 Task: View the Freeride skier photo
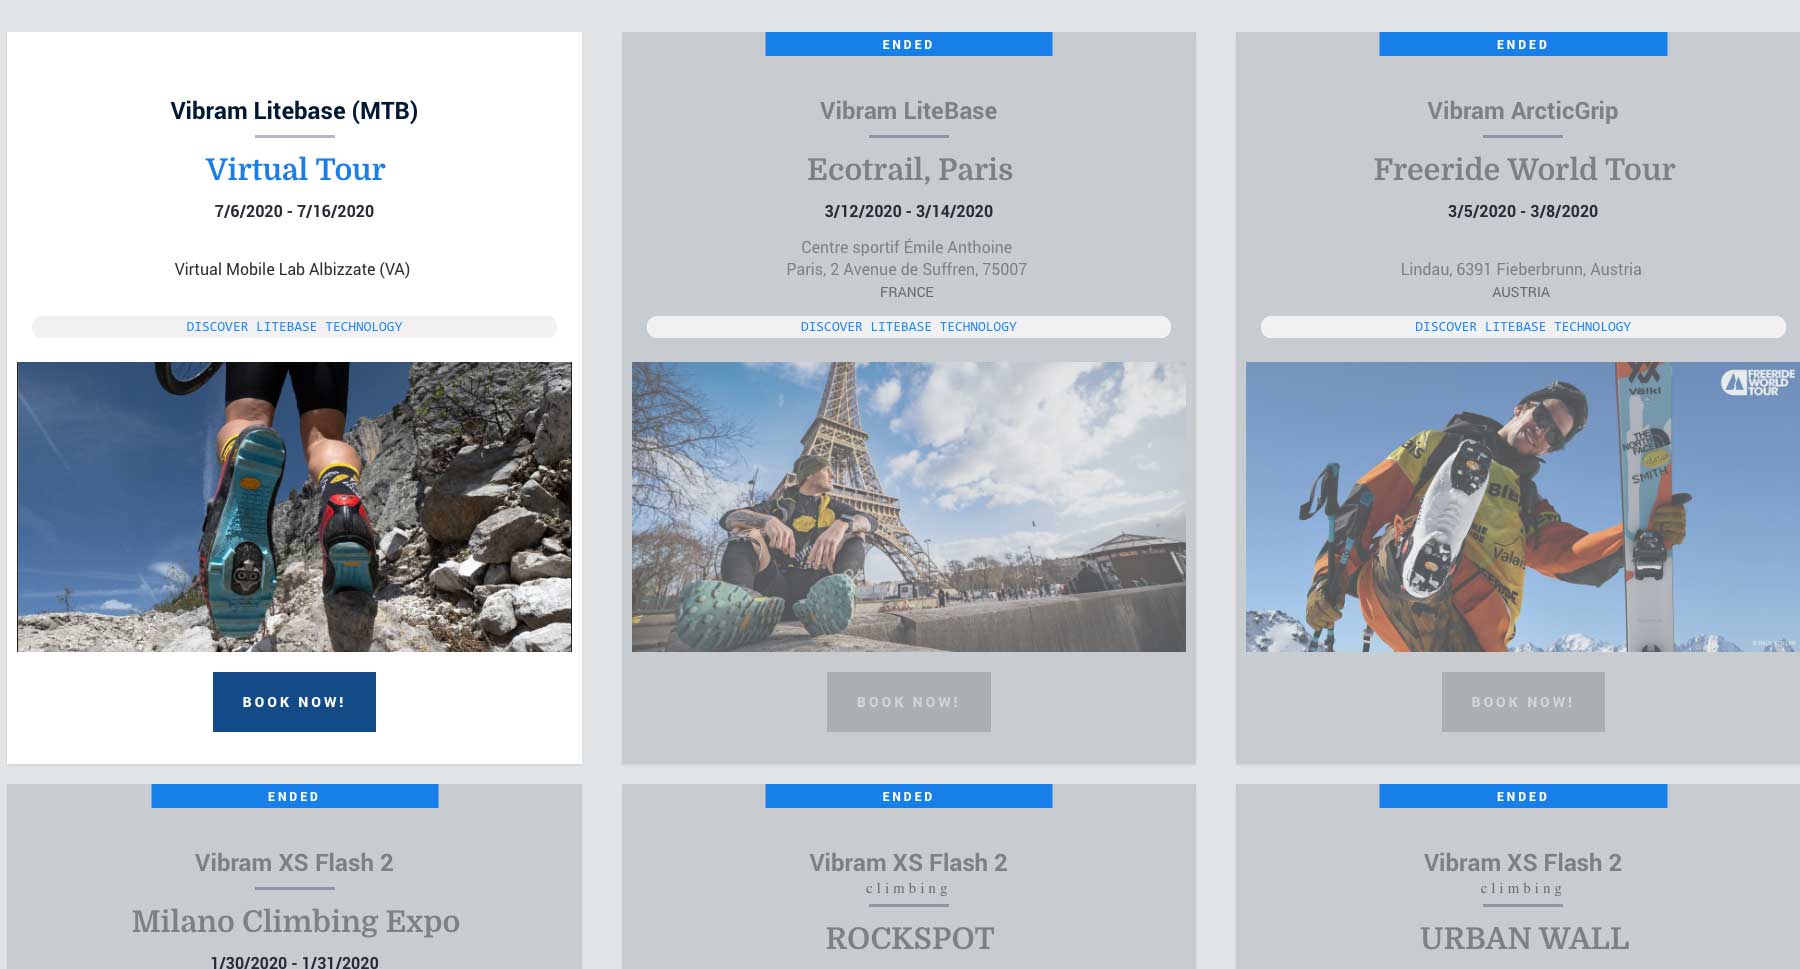tap(1522, 507)
